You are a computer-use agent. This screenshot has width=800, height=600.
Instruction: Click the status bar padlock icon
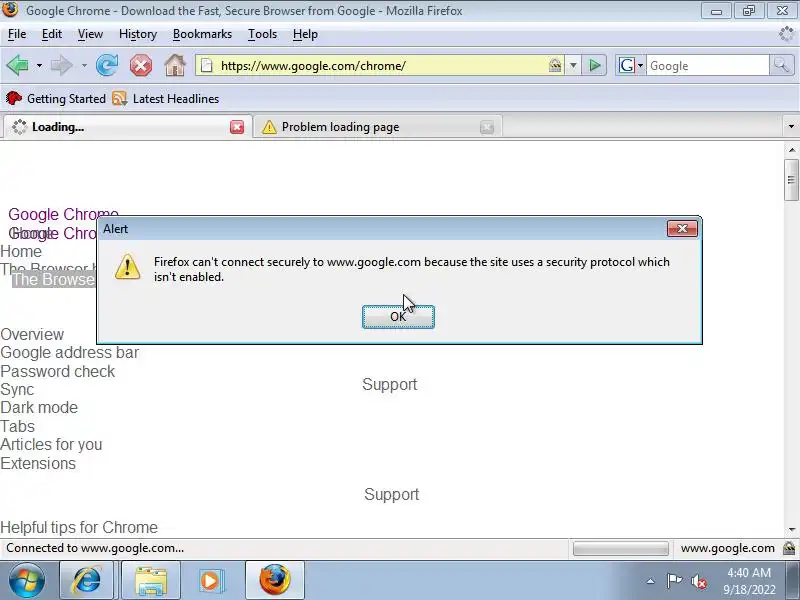tap(789, 548)
